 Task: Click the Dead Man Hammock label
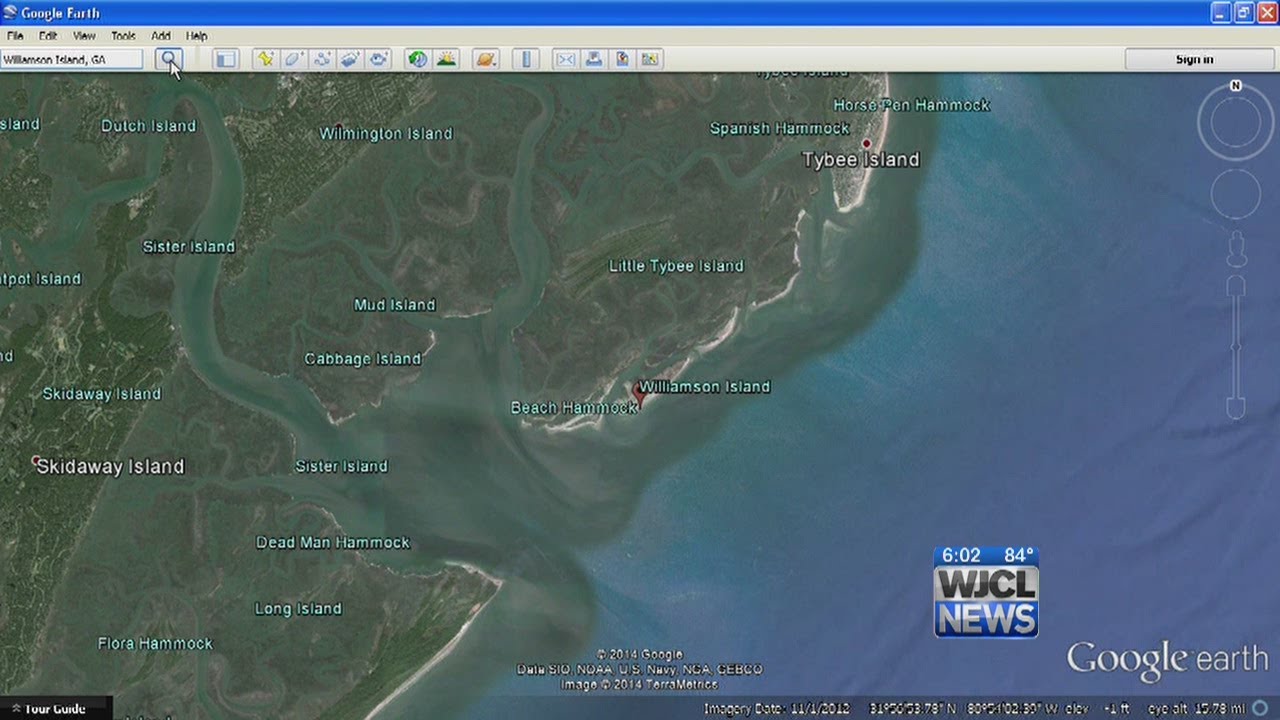coord(333,543)
